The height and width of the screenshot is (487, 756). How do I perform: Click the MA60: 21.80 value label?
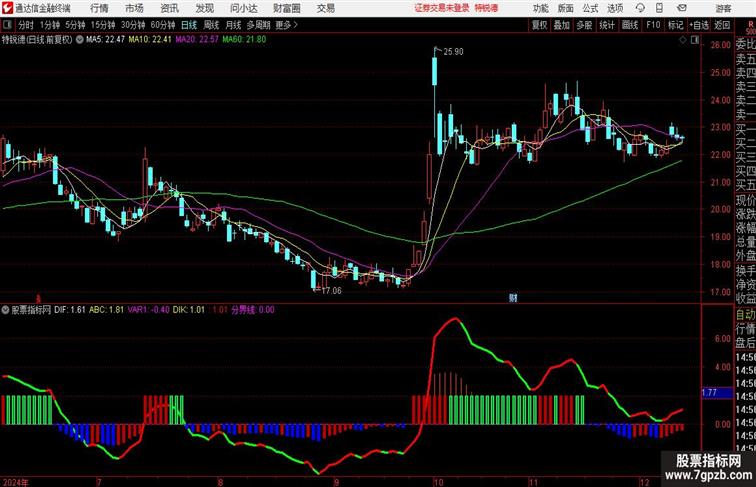244,40
